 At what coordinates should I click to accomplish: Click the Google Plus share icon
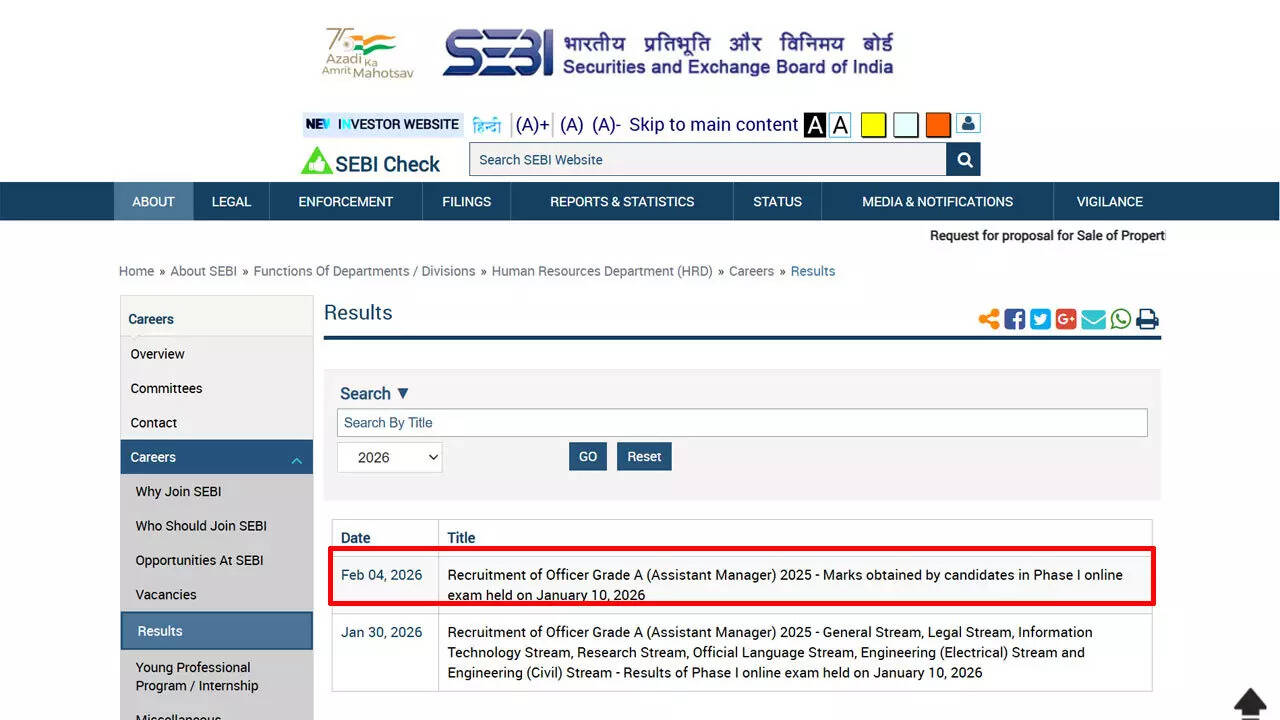tap(1066, 319)
